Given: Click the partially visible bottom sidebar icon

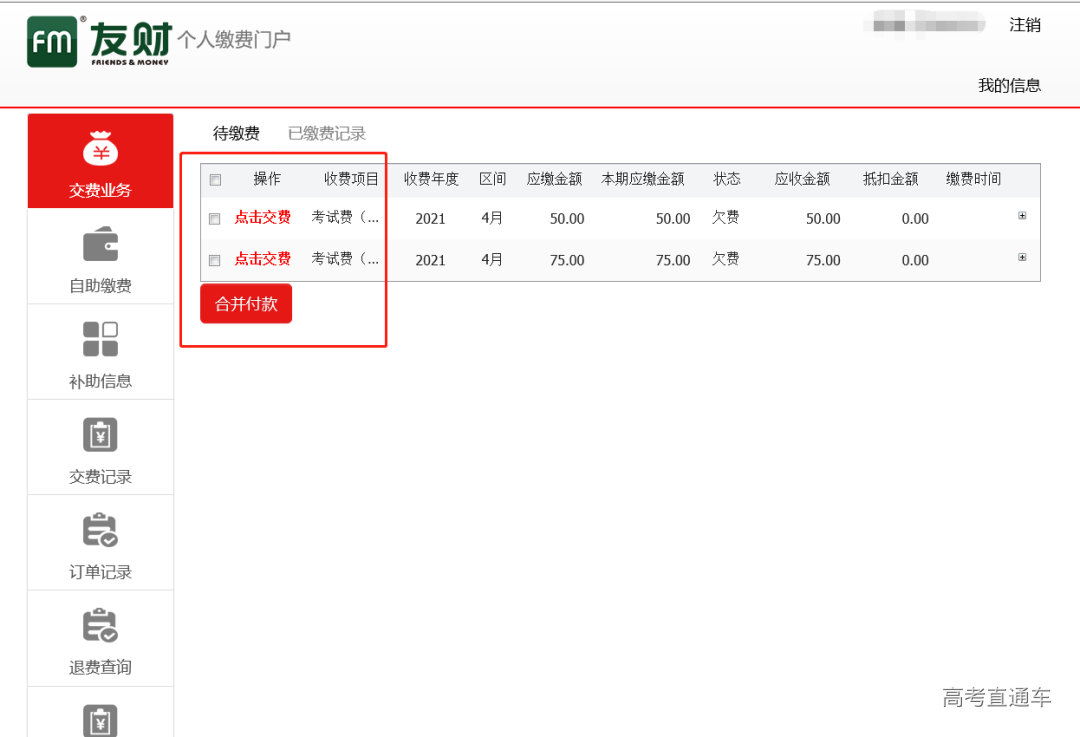Looking at the screenshot, I should coord(100,720).
